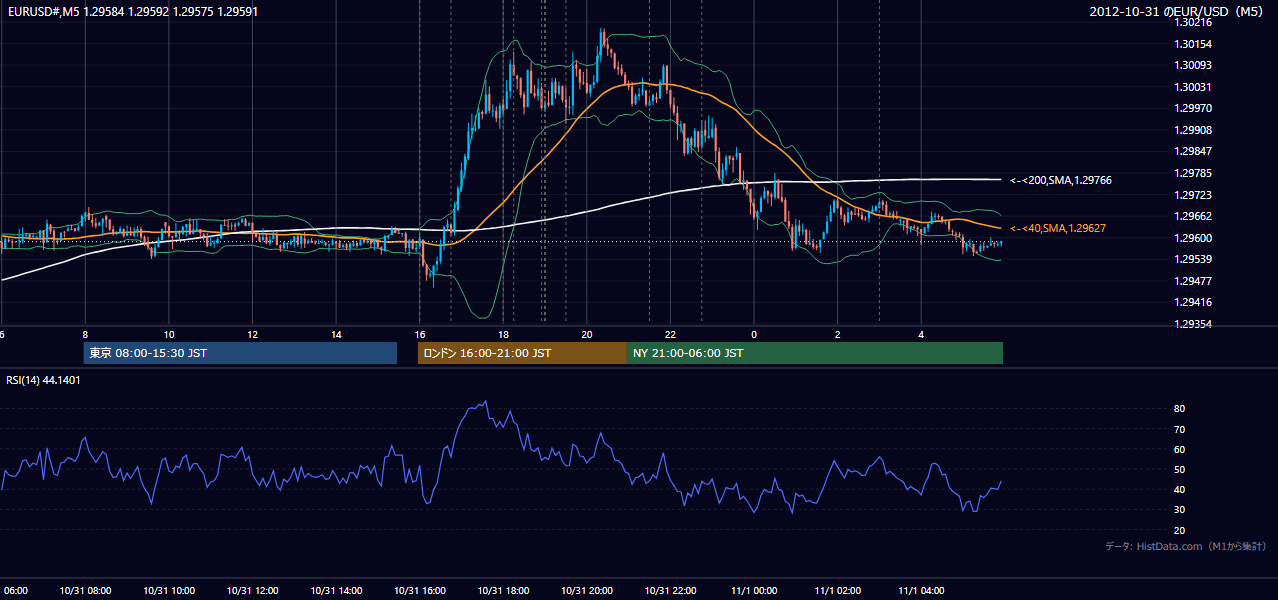Click price axis value 1.29847

pos(1194,151)
